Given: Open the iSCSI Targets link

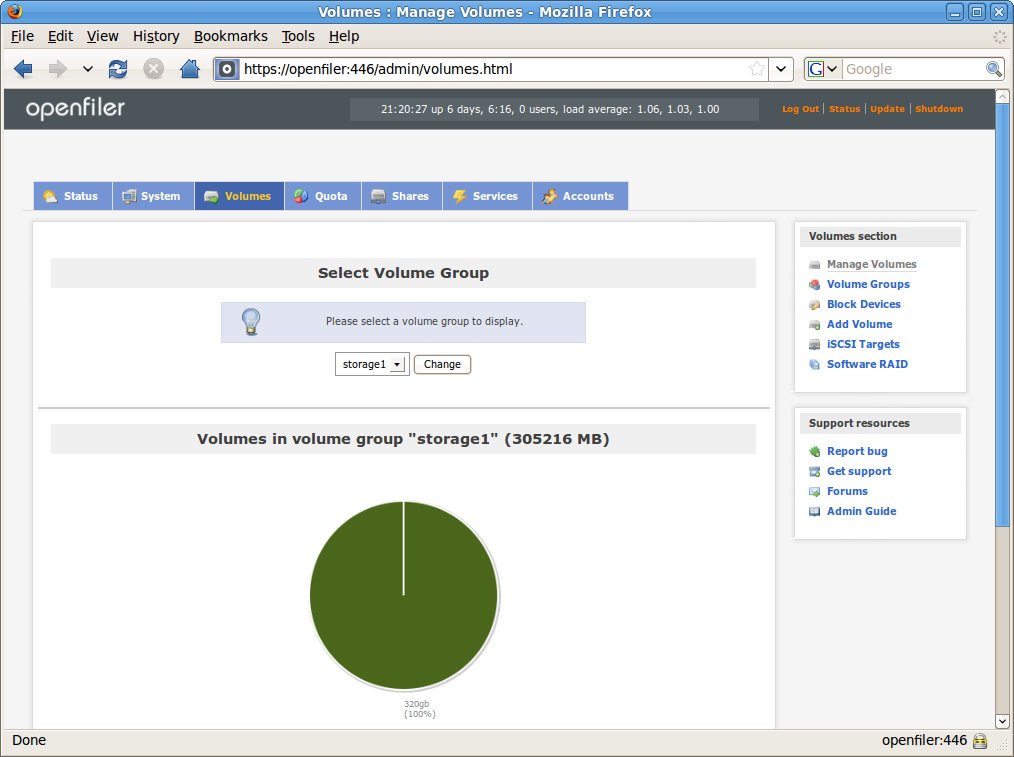Looking at the screenshot, I should 863,344.
